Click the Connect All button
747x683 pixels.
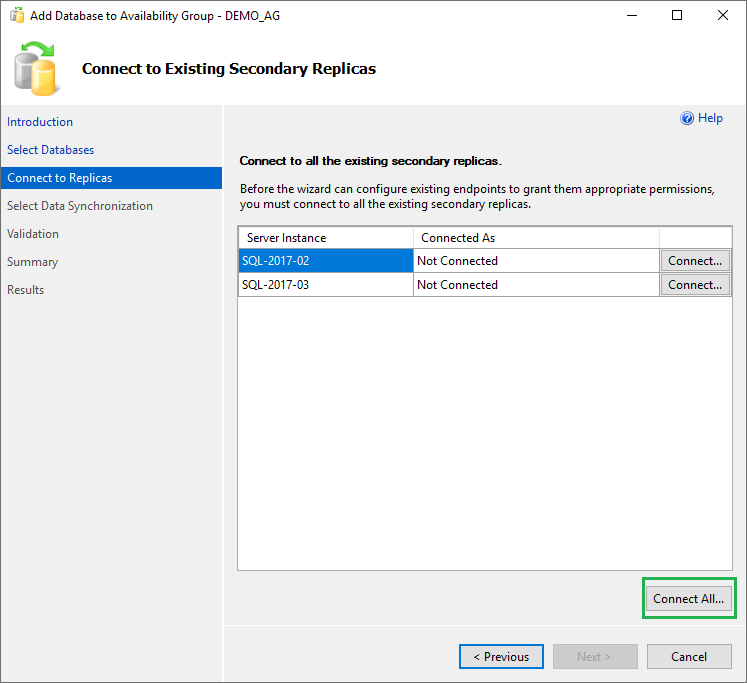click(x=688, y=599)
